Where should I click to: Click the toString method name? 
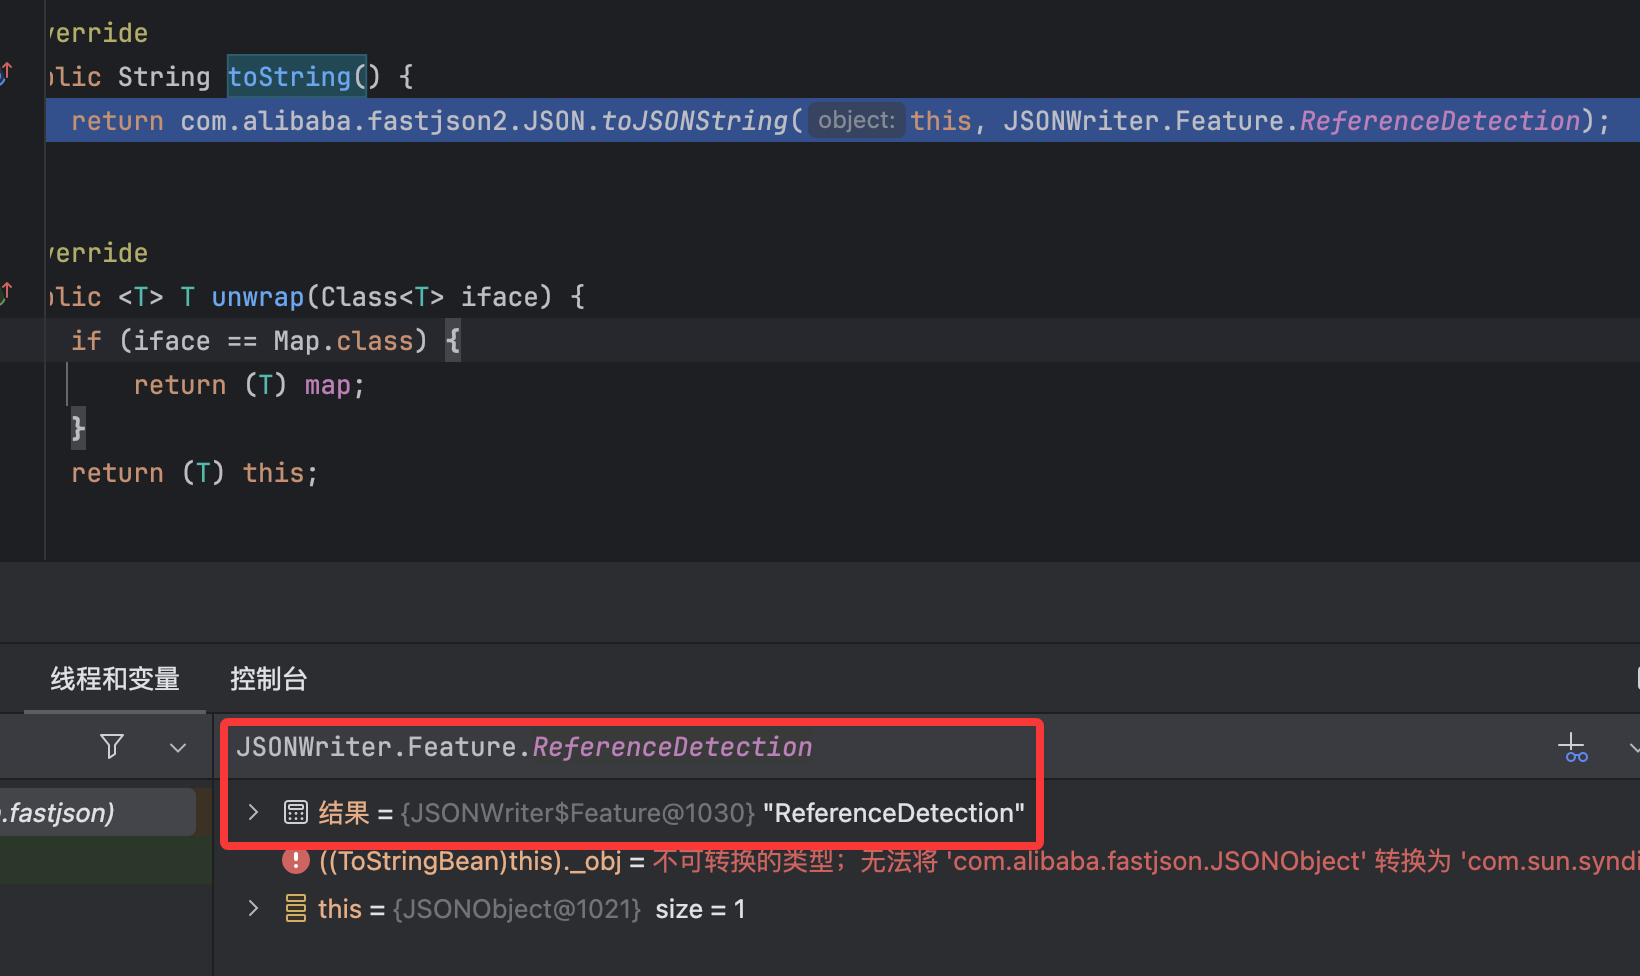[x=290, y=77]
